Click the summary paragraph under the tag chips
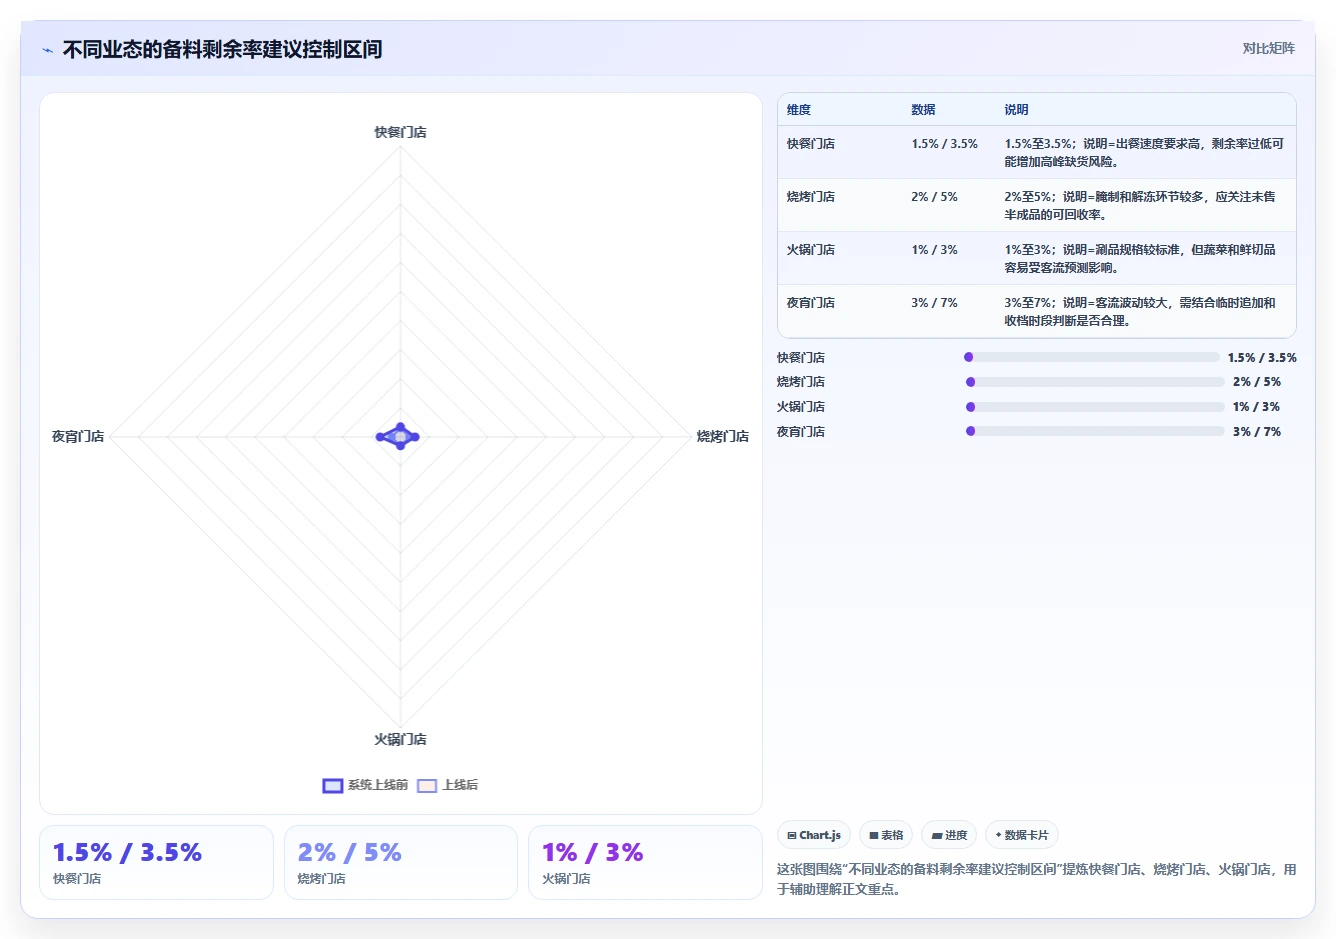 (1036, 879)
